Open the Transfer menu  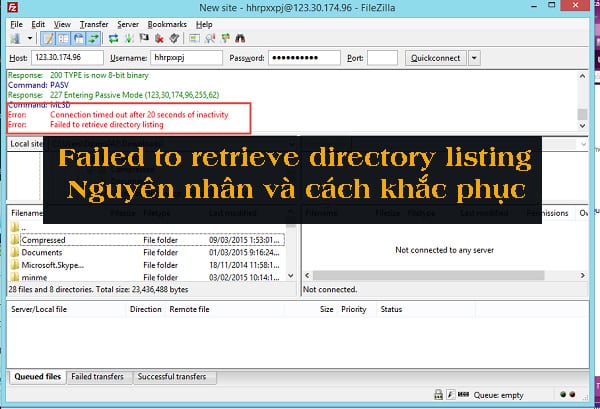94,24
